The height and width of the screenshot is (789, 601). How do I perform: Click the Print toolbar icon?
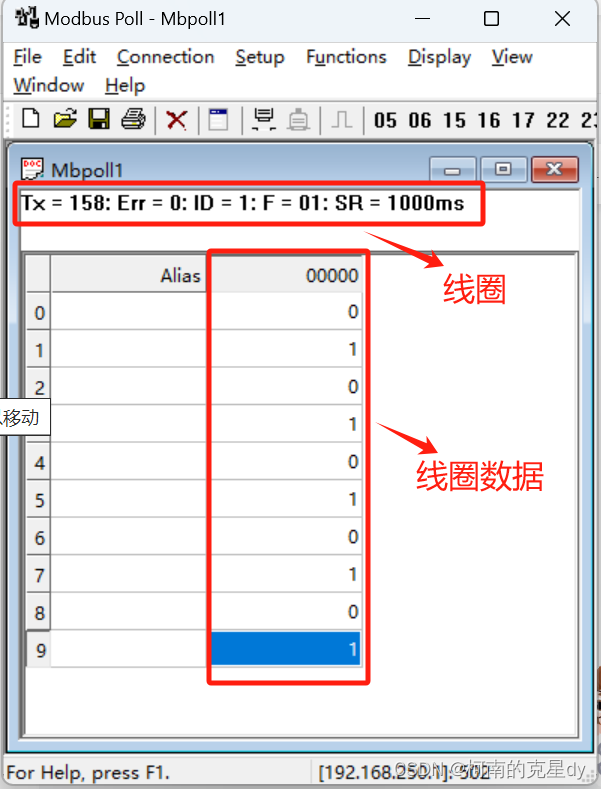pos(133,119)
